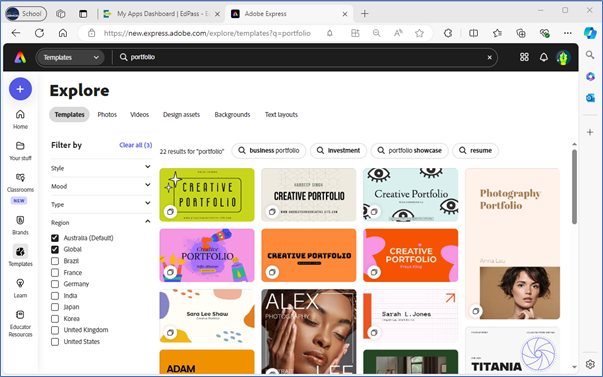Open browser favorites list
Image resolution: width=603 pixels, height=377 pixels.
pyautogui.click(x=497, y=33)
